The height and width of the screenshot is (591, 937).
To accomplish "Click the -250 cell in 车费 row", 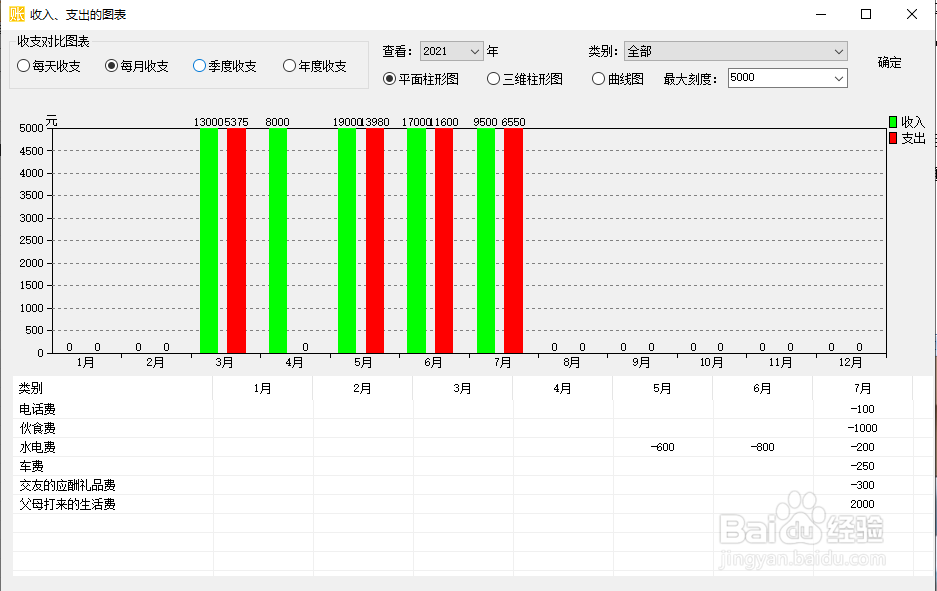I will pos(862,466).
